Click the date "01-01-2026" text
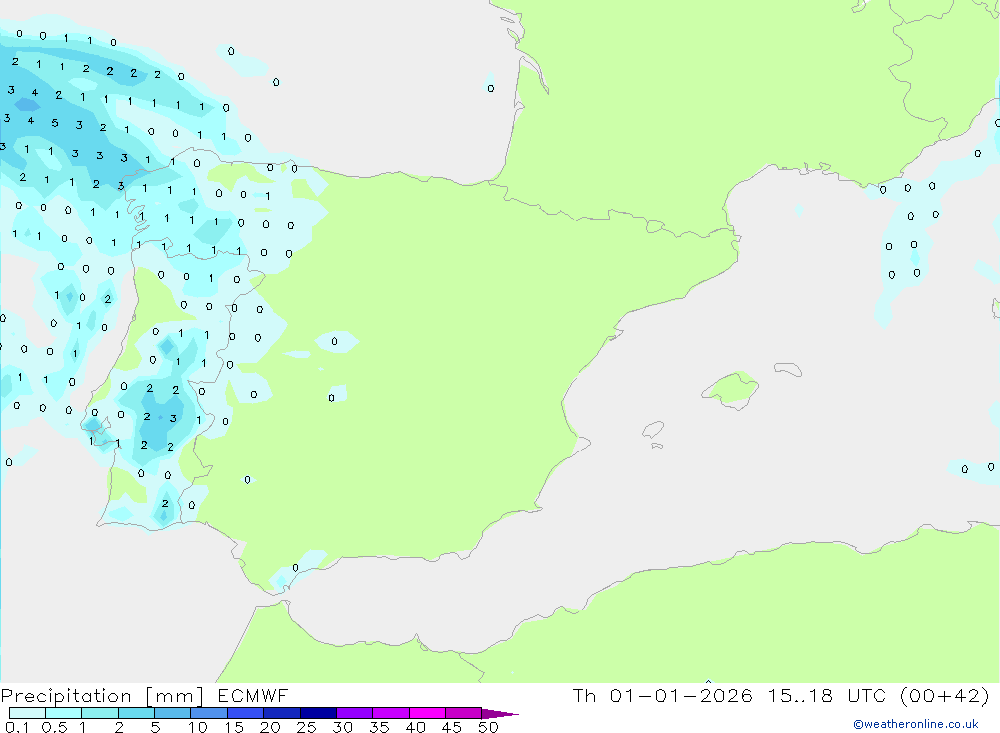 point(681,695)
